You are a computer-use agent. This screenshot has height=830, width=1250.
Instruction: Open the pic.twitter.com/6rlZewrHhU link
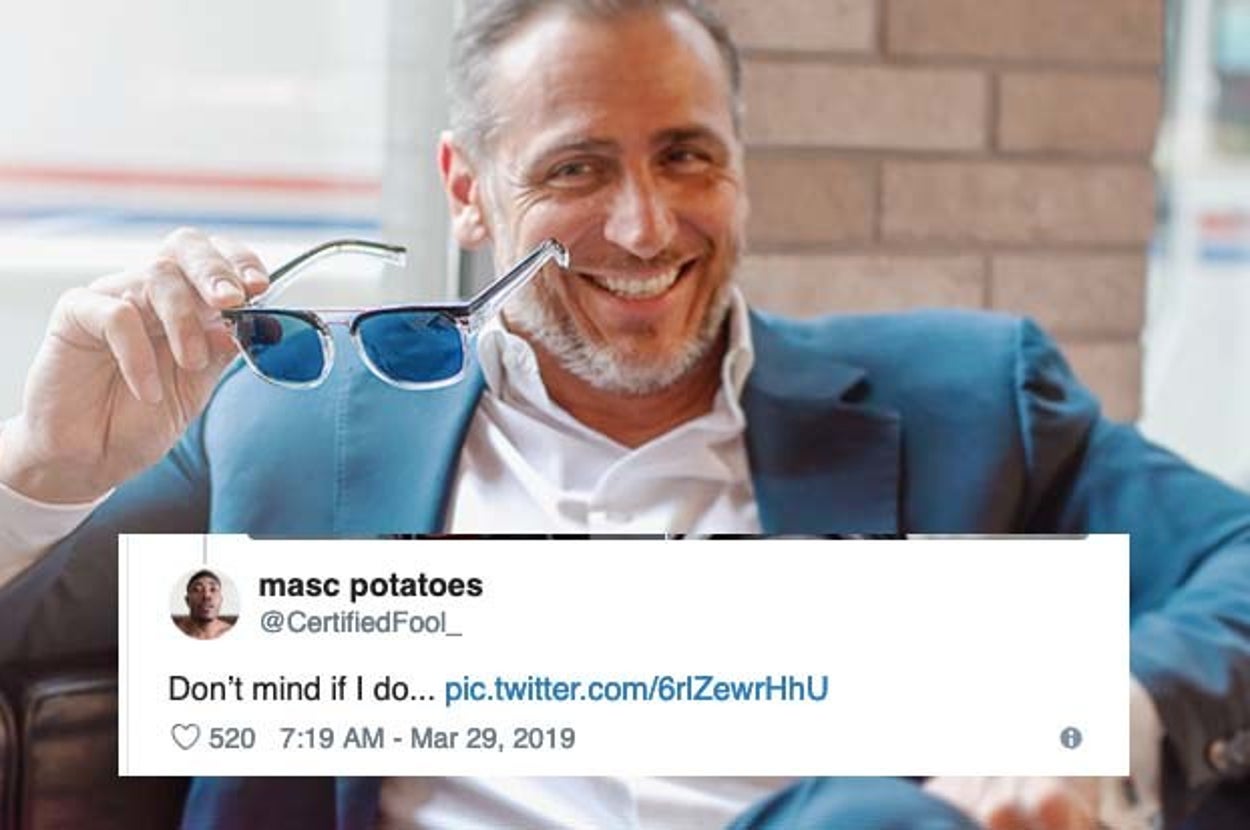click(636, 689)
